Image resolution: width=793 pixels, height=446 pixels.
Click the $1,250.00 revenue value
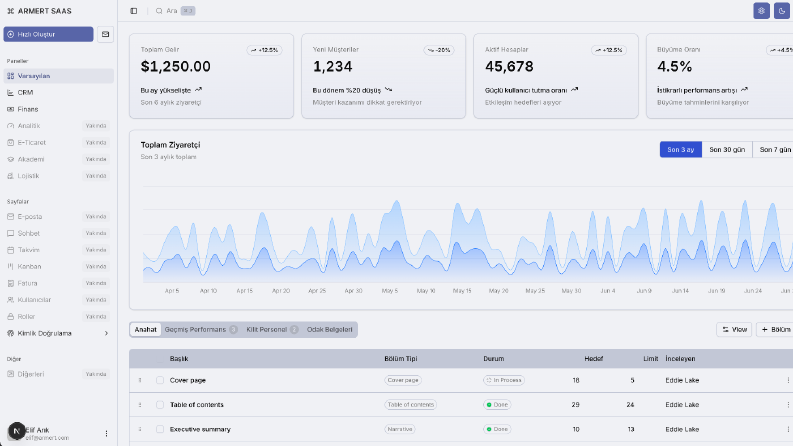point(175,67)
